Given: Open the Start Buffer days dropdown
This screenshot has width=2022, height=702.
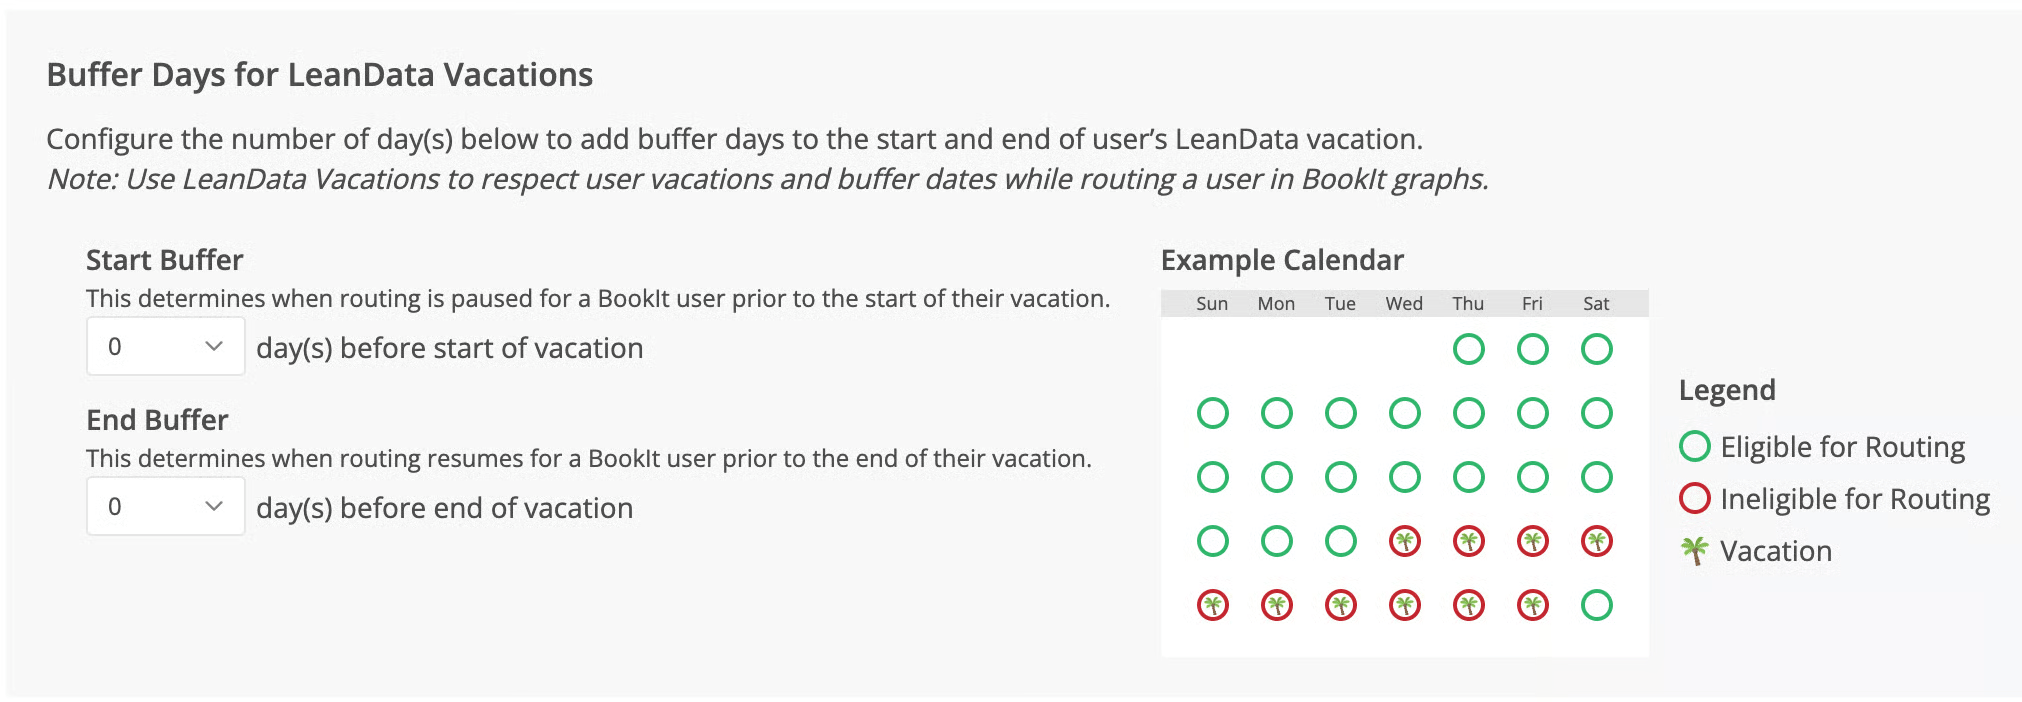Looking at the screenshot, I should tap(166, 346).
